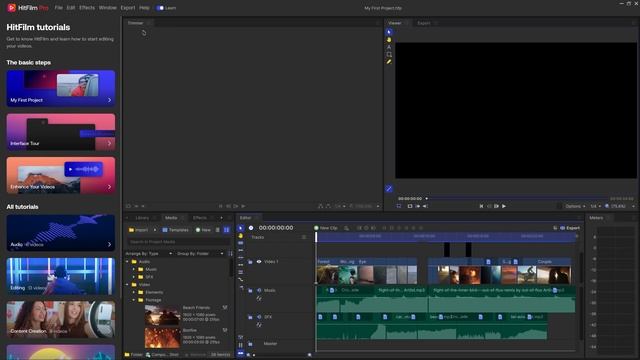Open the Interface Tour tutorial card
The width and height of the screenshot is (640, 360).
point(61,132)
